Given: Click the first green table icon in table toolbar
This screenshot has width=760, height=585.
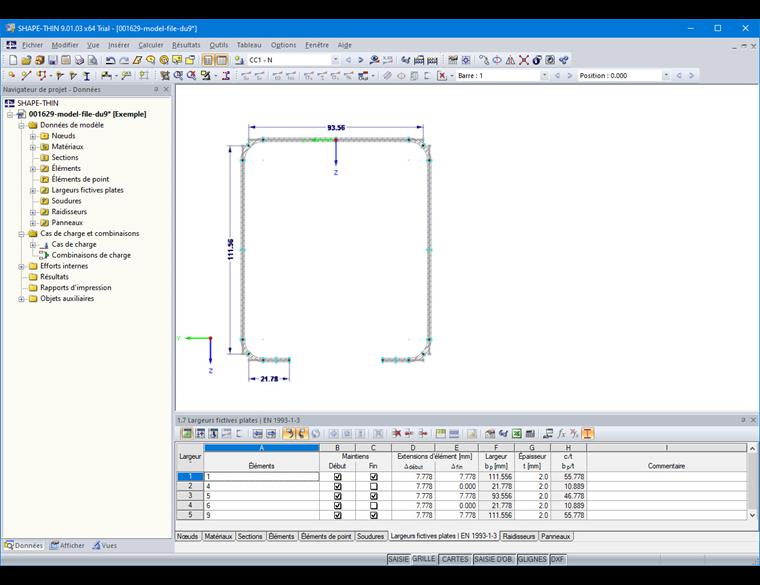Looking at the screenshot, I should pos(187,434).
